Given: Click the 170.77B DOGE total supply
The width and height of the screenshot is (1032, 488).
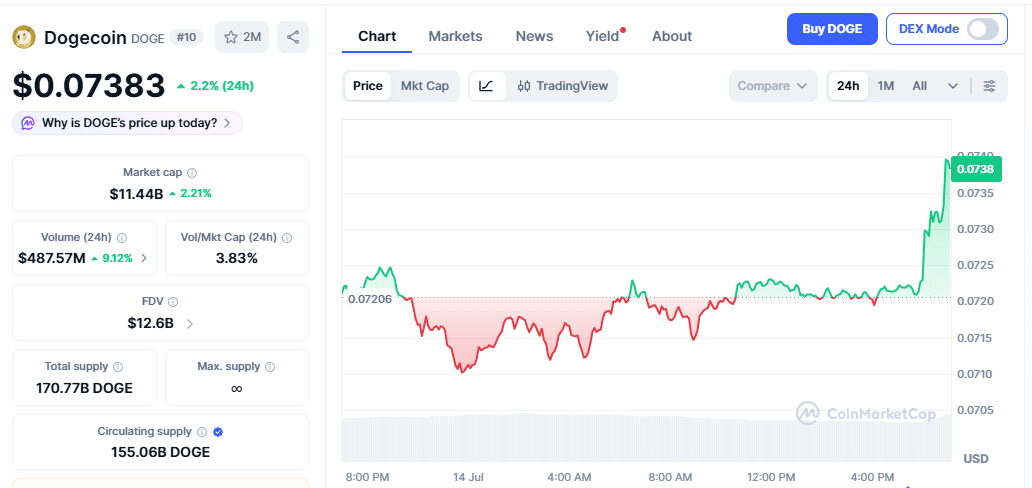Looking at the screenshot, I should (84, 388).
